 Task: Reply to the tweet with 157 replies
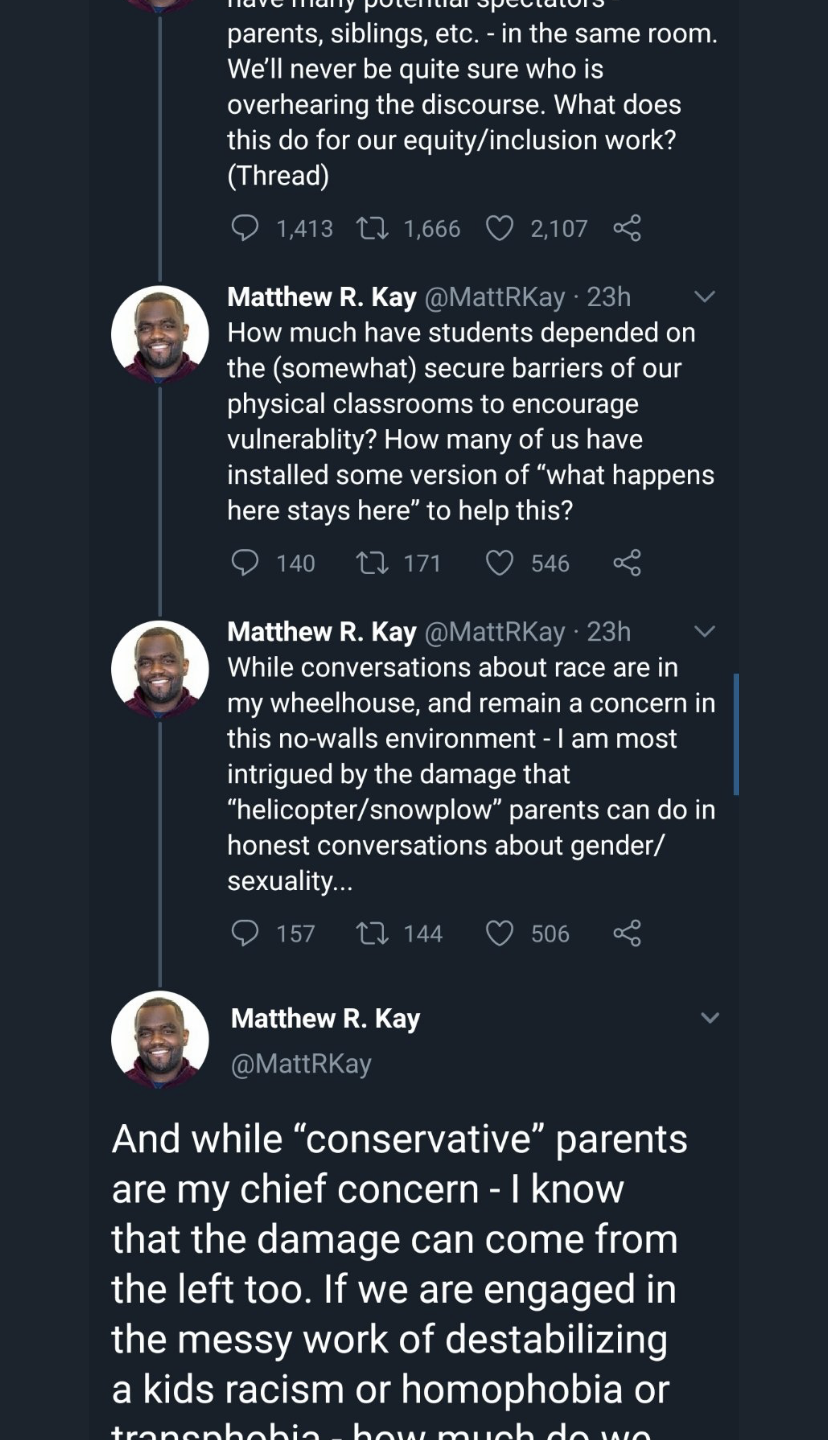pos(245,933)
